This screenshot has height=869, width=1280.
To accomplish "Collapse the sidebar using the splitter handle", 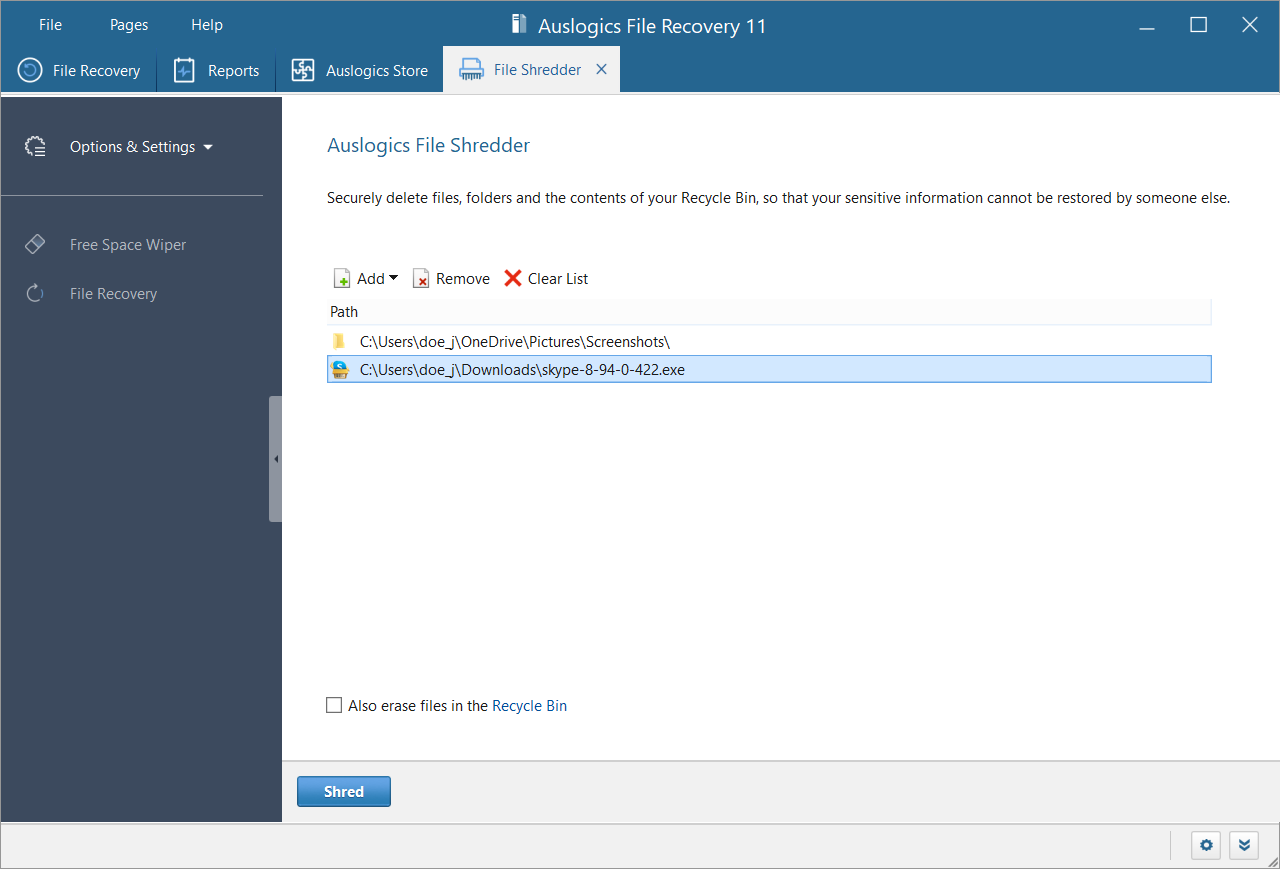I will (x=275, y=459).
